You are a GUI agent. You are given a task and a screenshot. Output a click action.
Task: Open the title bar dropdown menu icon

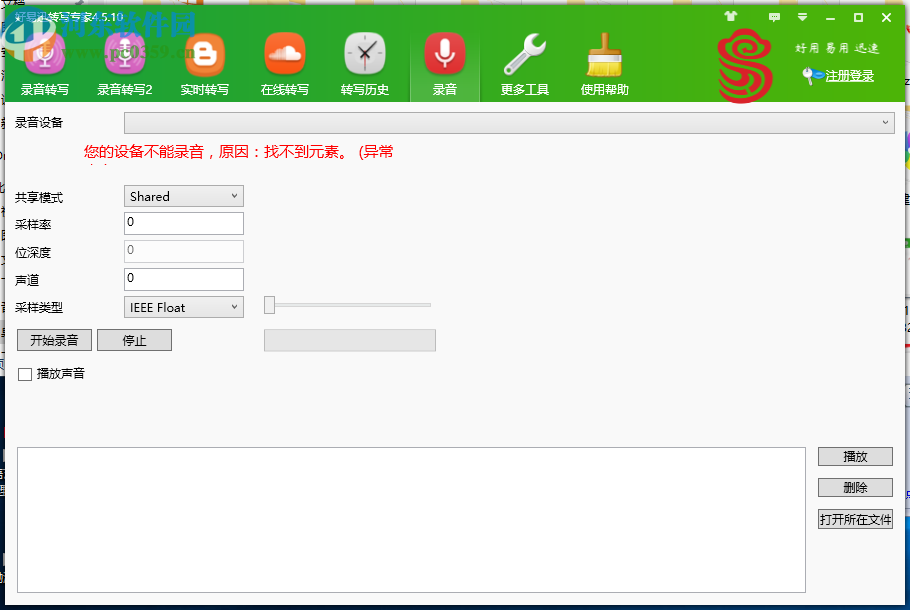(803, 17)
